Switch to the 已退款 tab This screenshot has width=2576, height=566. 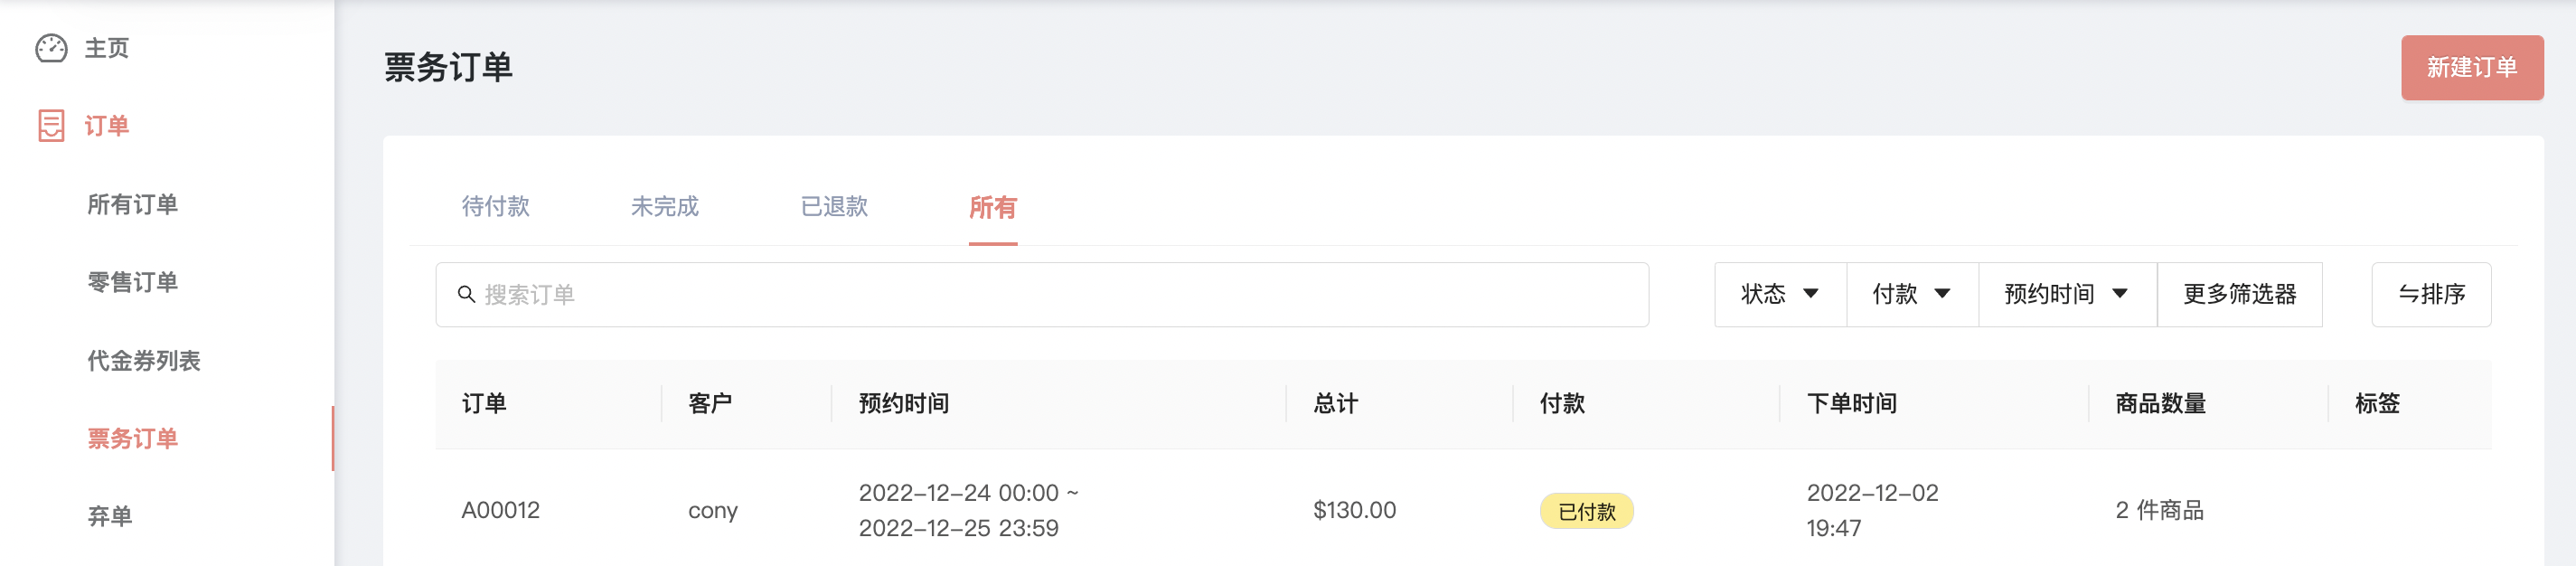click(834, 207)
